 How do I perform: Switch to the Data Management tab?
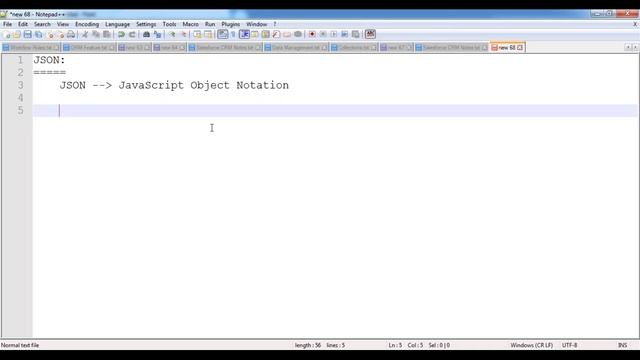(x=296, y=48)
